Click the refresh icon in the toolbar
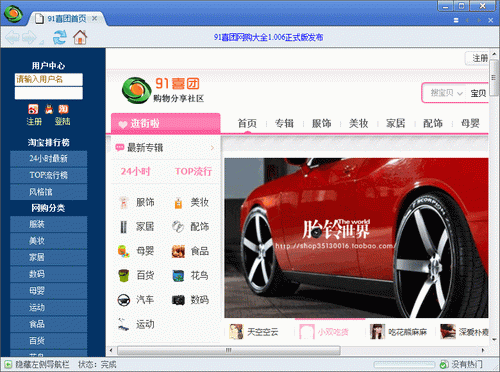This screenshot has width=500, height=372. [60, 37]
